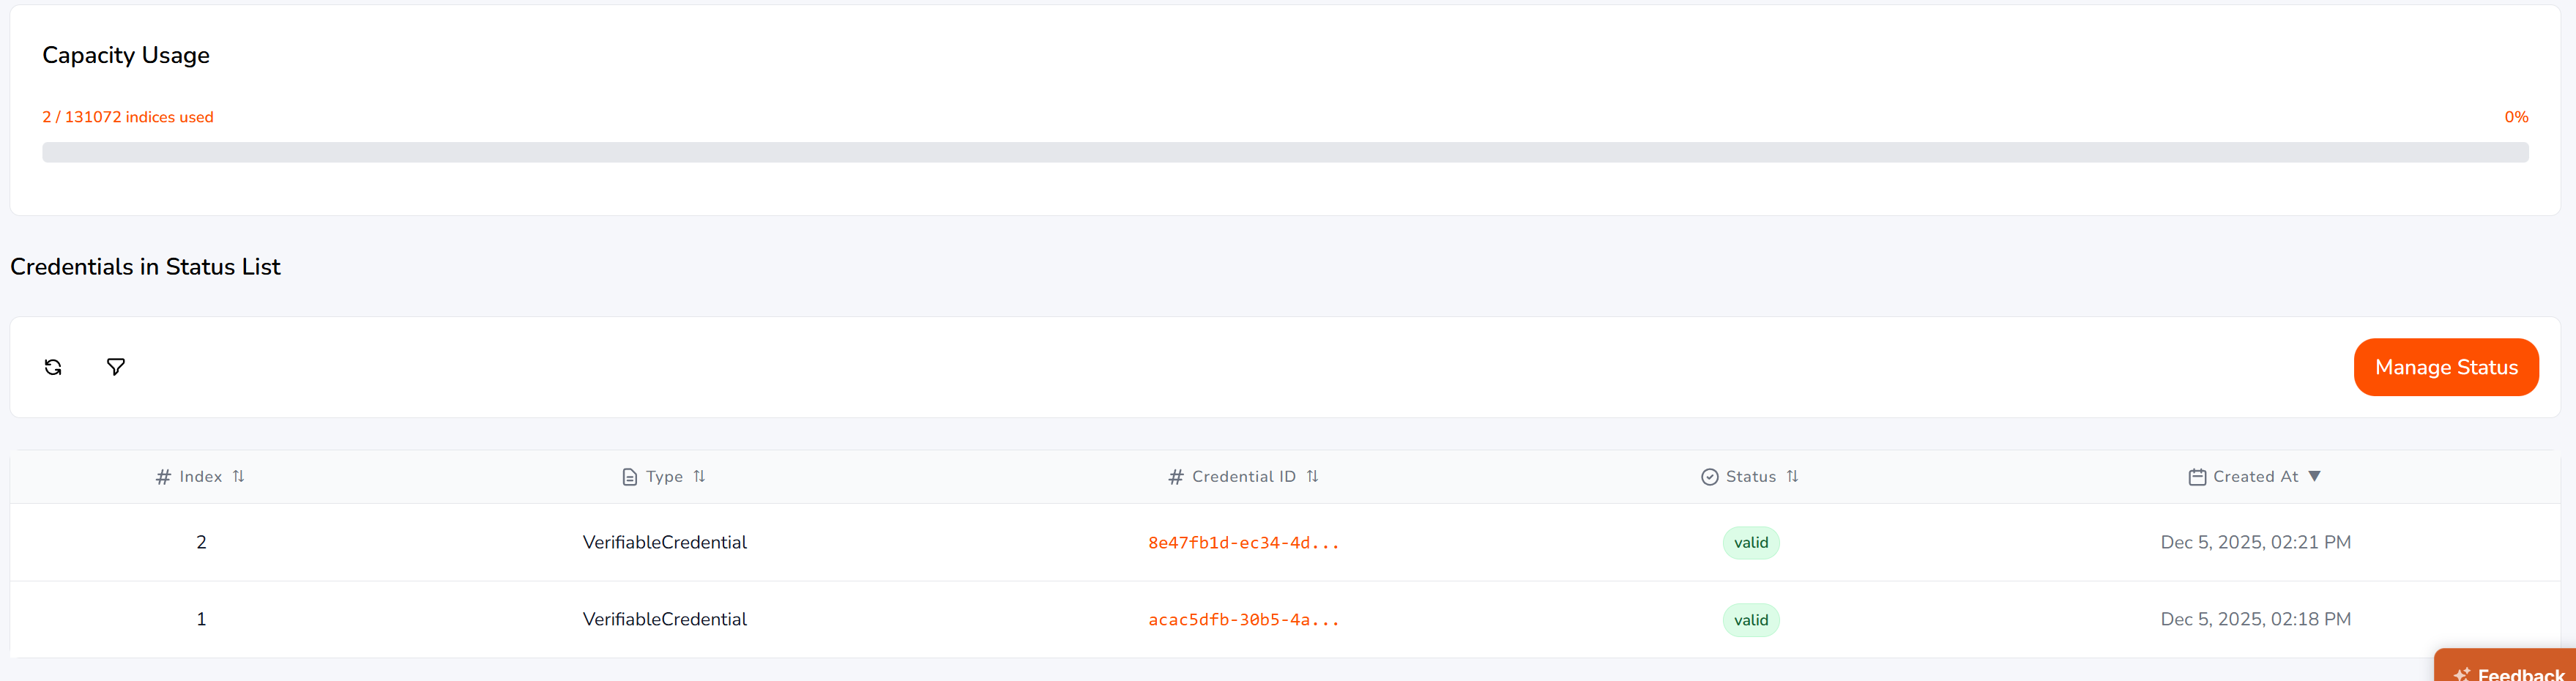Screen dimensions: 2576x681
Task: Open the filter funnel icon
Action: click(116, 367)
